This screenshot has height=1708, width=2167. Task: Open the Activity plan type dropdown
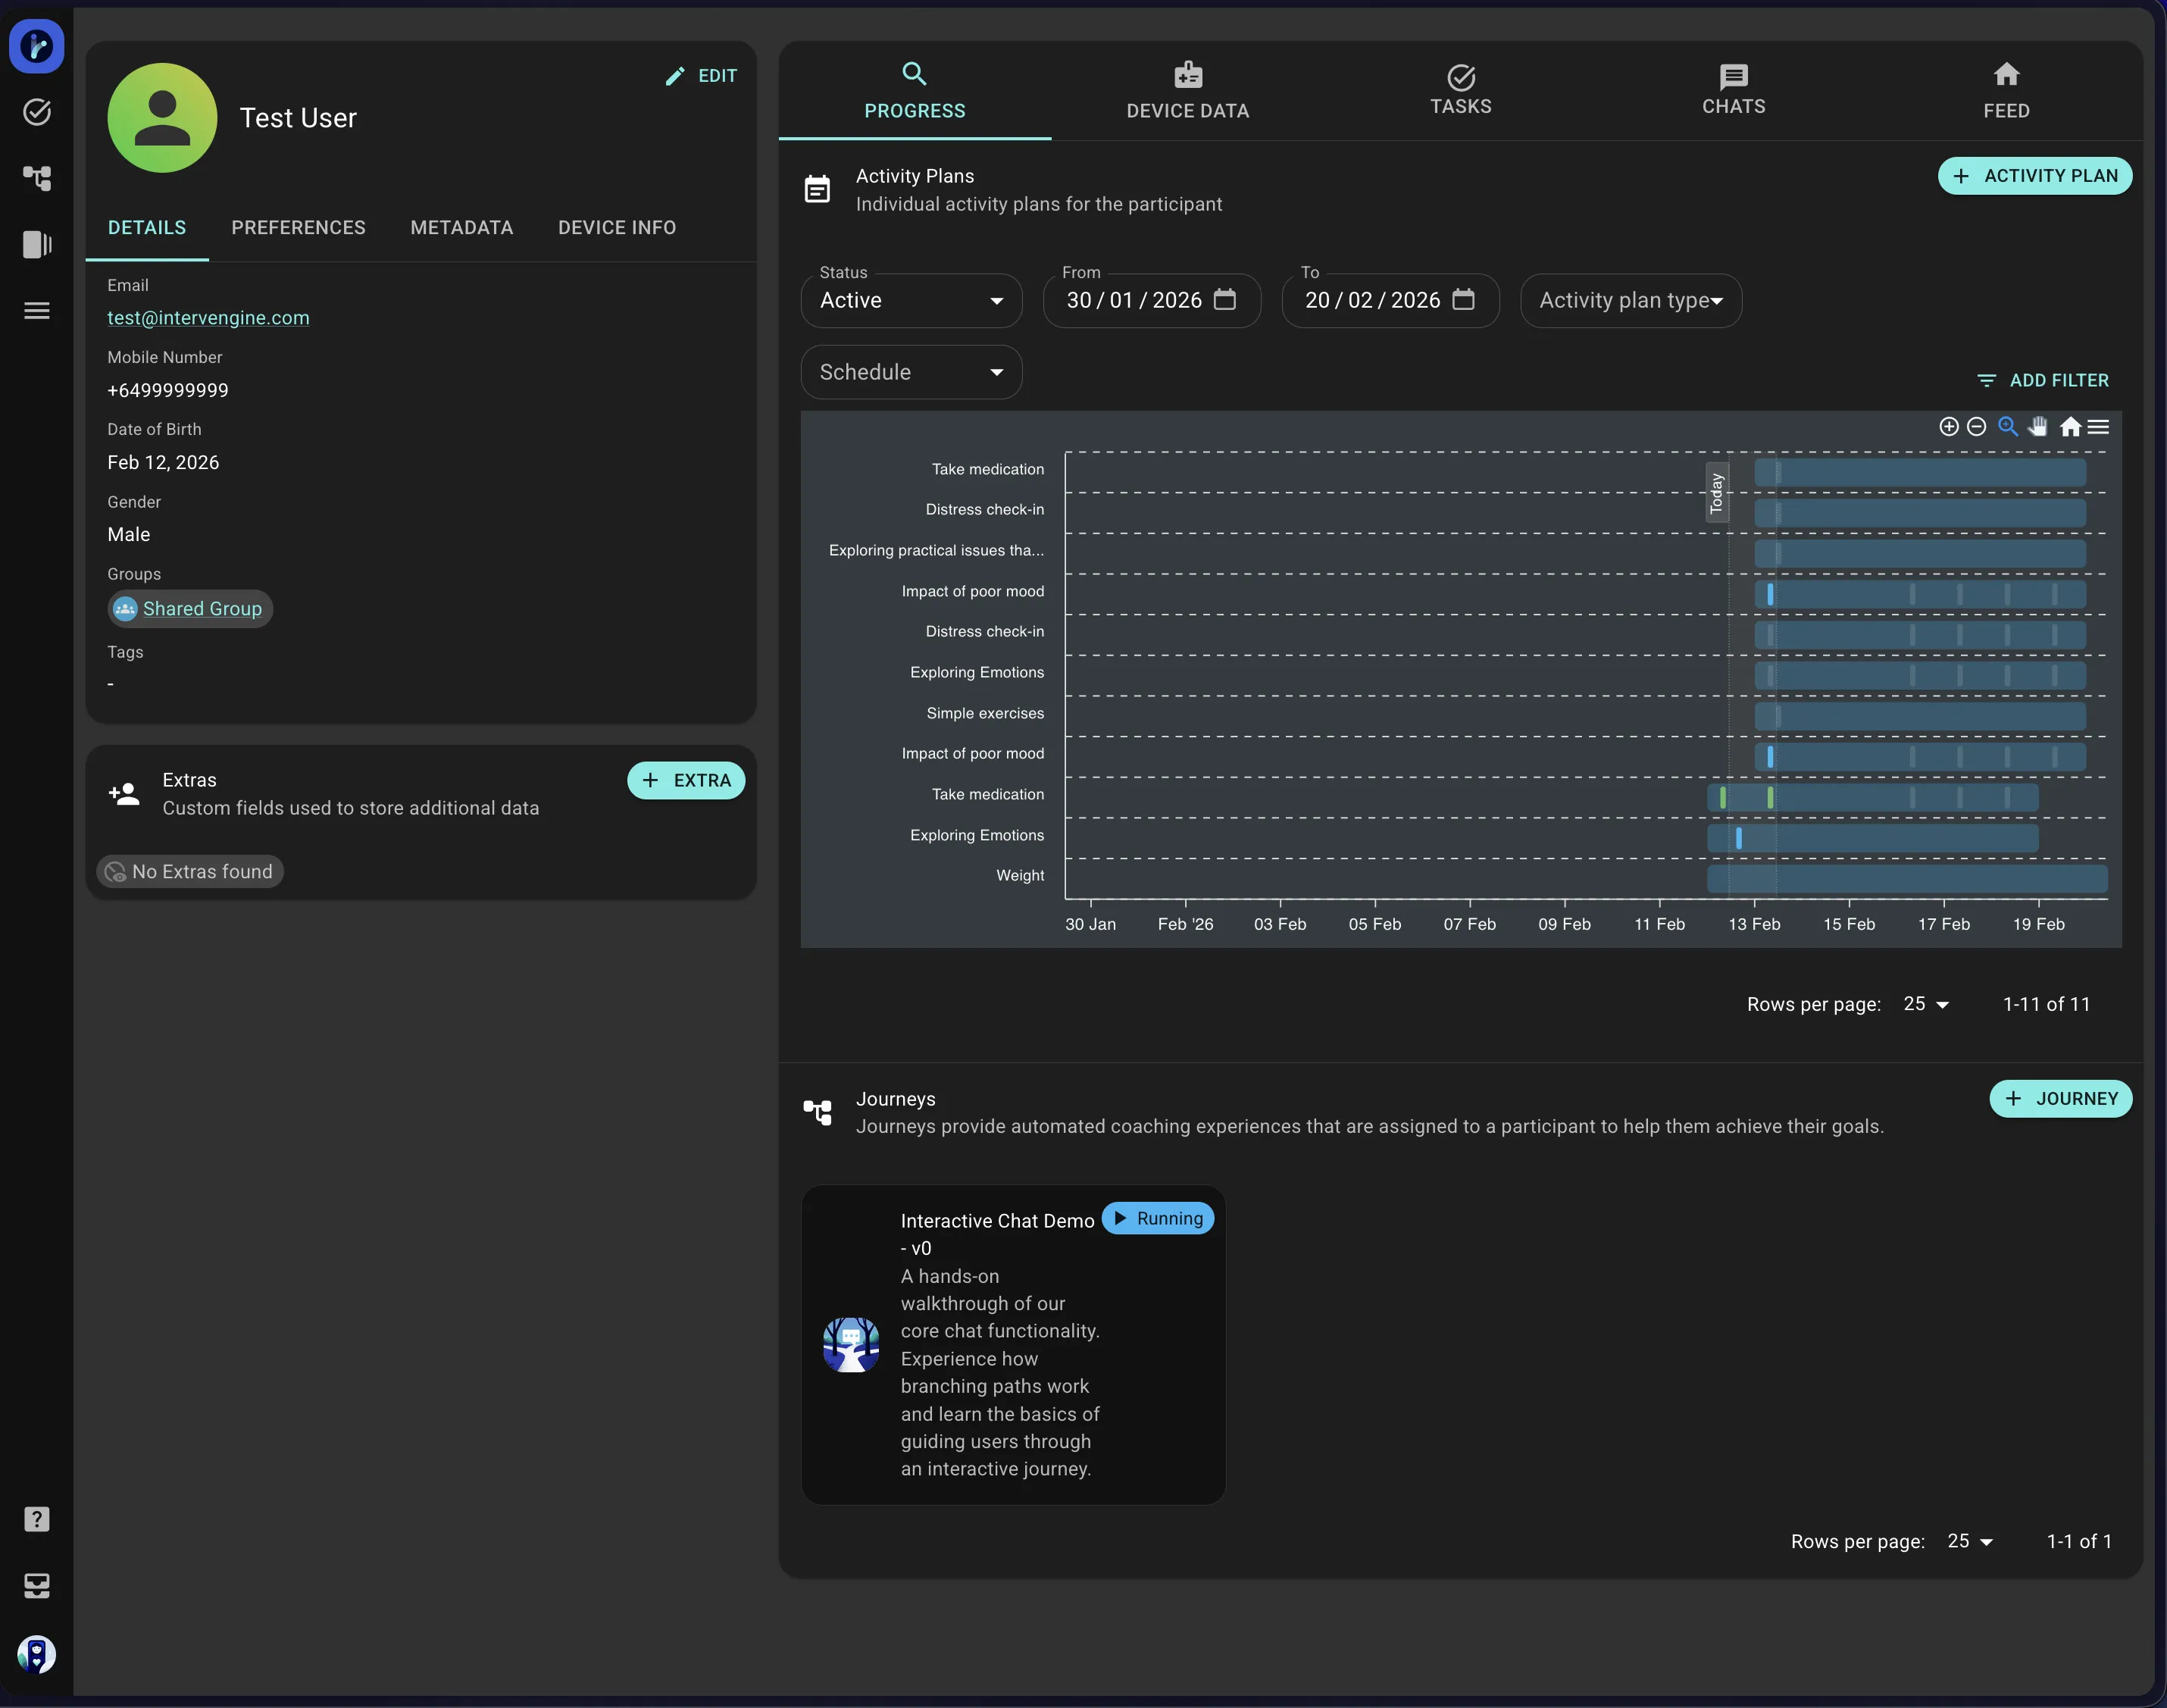pos(1630,300)
